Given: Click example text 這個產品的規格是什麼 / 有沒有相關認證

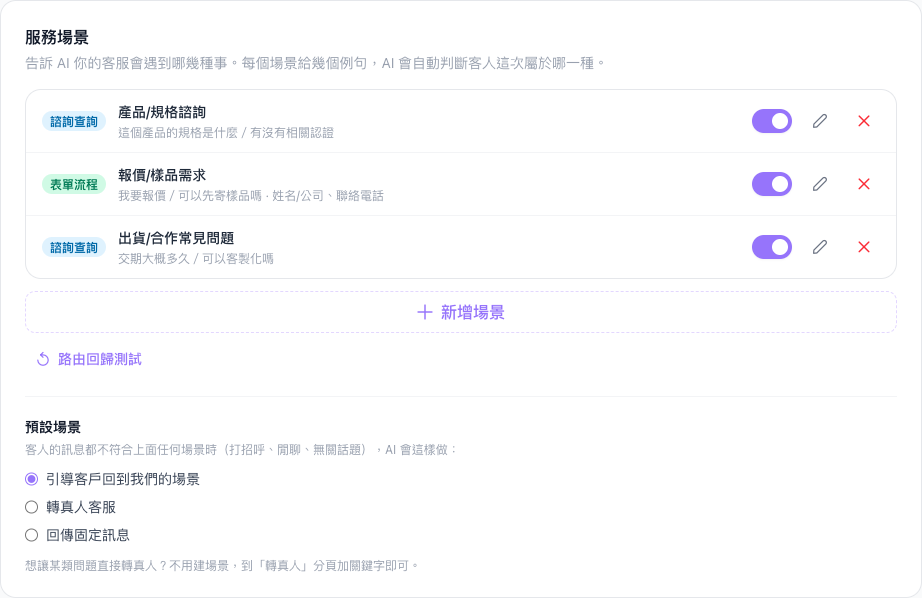Looking at the screenshot, I should (x=226, y=133).
